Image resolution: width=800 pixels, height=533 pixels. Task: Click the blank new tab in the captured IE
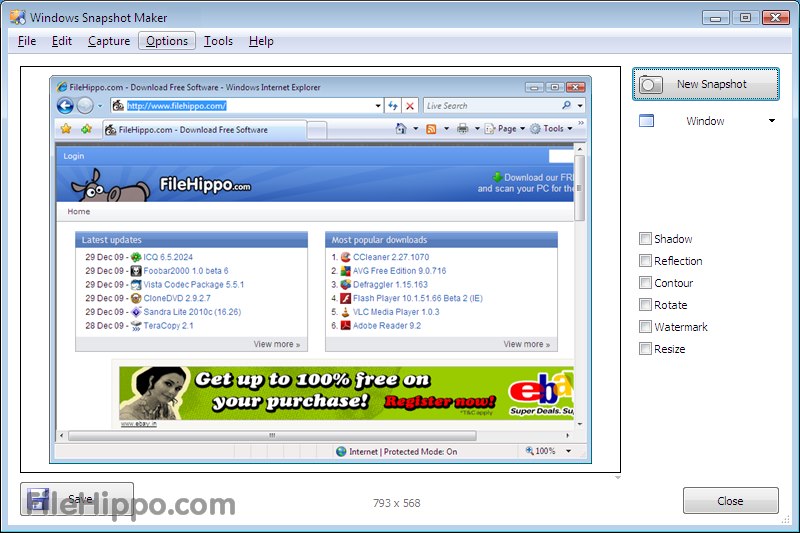(x=317, y=130)
